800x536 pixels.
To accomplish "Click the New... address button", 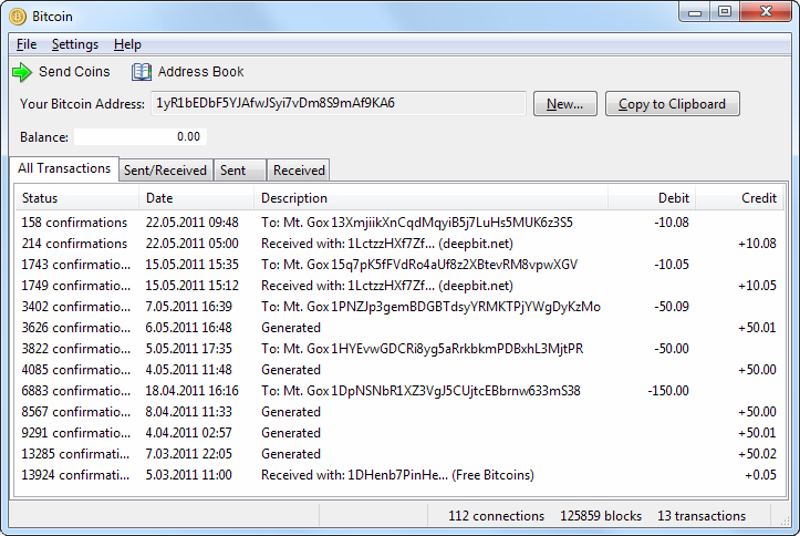I will coord(565,104).
